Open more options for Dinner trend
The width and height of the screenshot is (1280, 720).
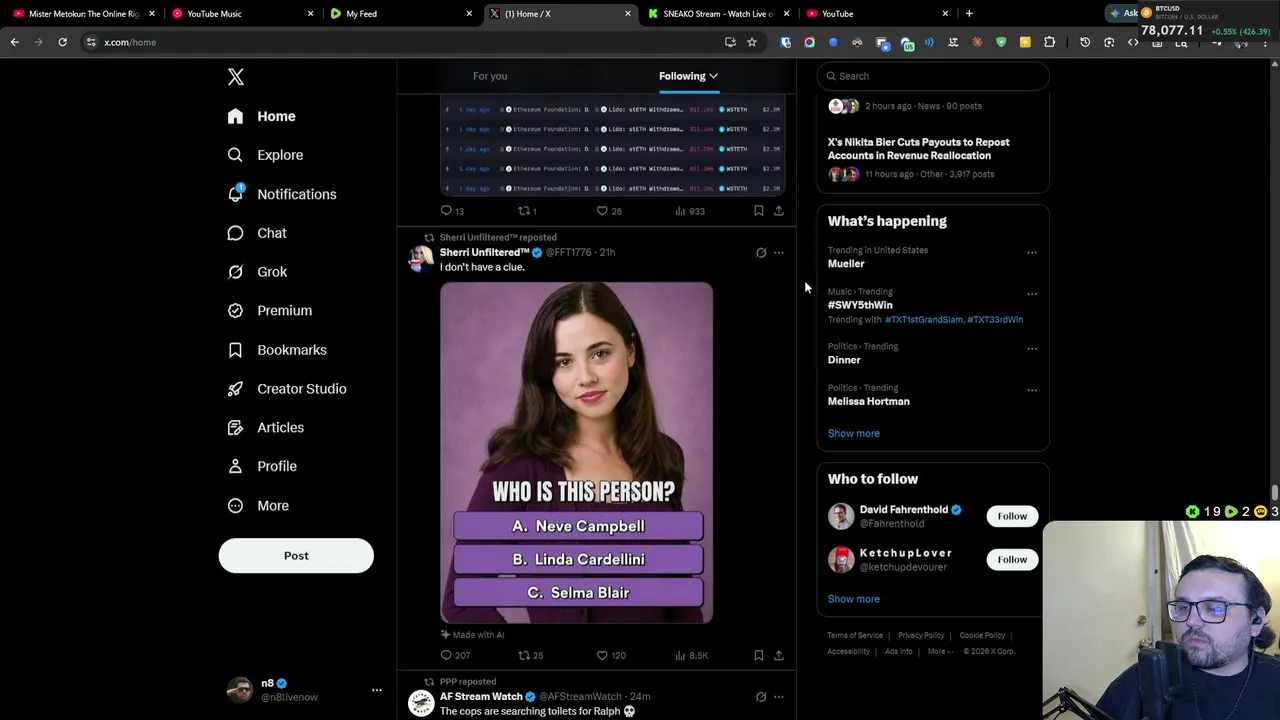1032,349
